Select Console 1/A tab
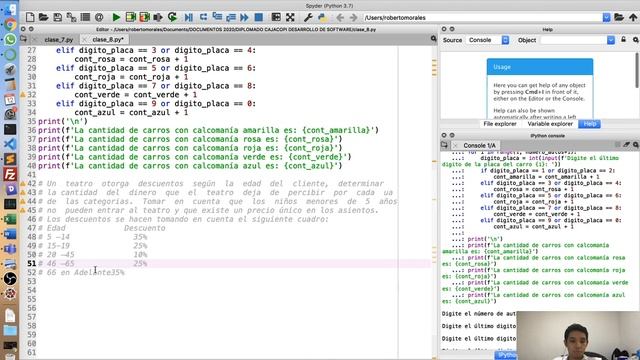The height and width of the screenshot is (360, 640). (x=479, y=145)
